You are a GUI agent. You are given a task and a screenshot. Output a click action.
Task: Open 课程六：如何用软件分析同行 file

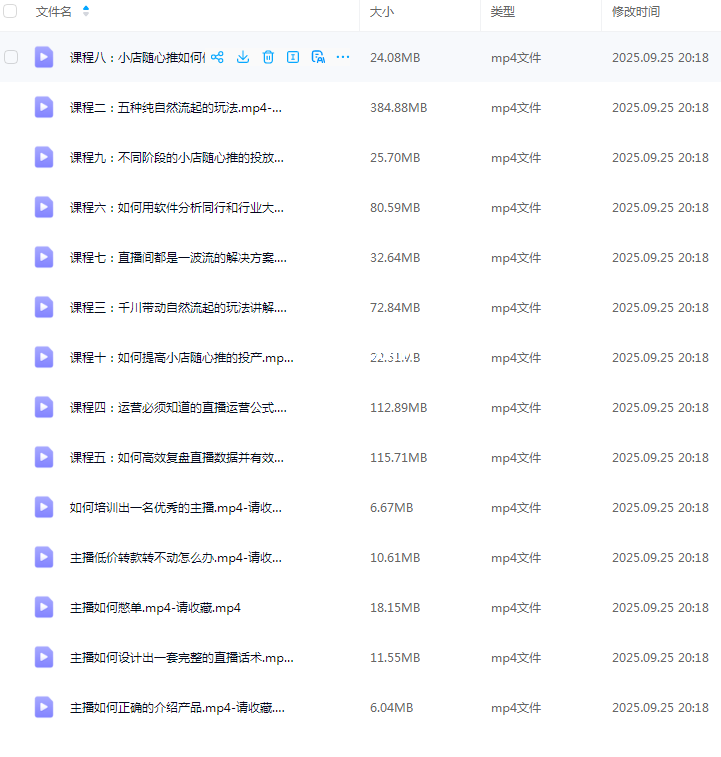tap(177, 207)
